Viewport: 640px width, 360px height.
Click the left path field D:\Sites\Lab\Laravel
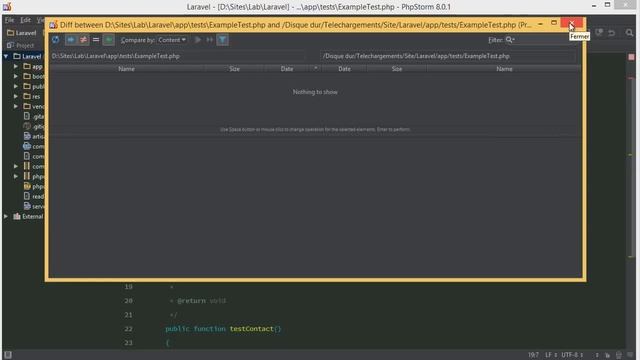point(177,56)
